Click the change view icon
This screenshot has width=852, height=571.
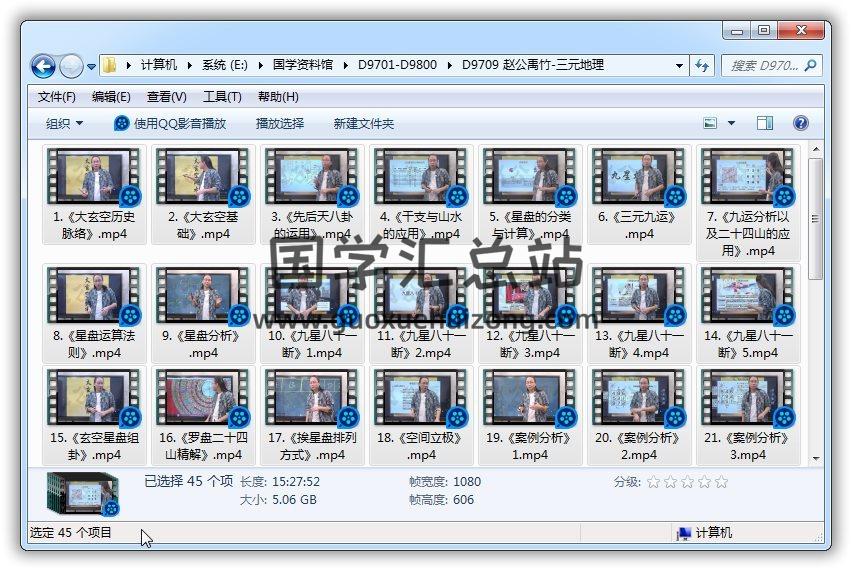(711, 123)
